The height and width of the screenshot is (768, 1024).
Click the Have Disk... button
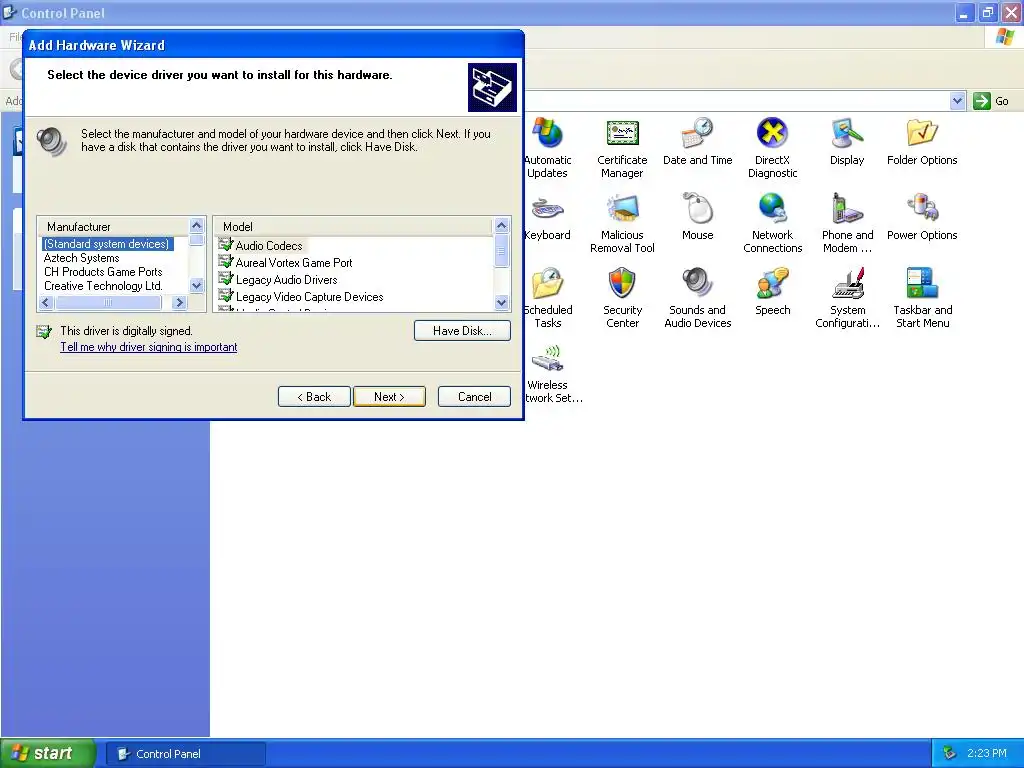(462, 330)
